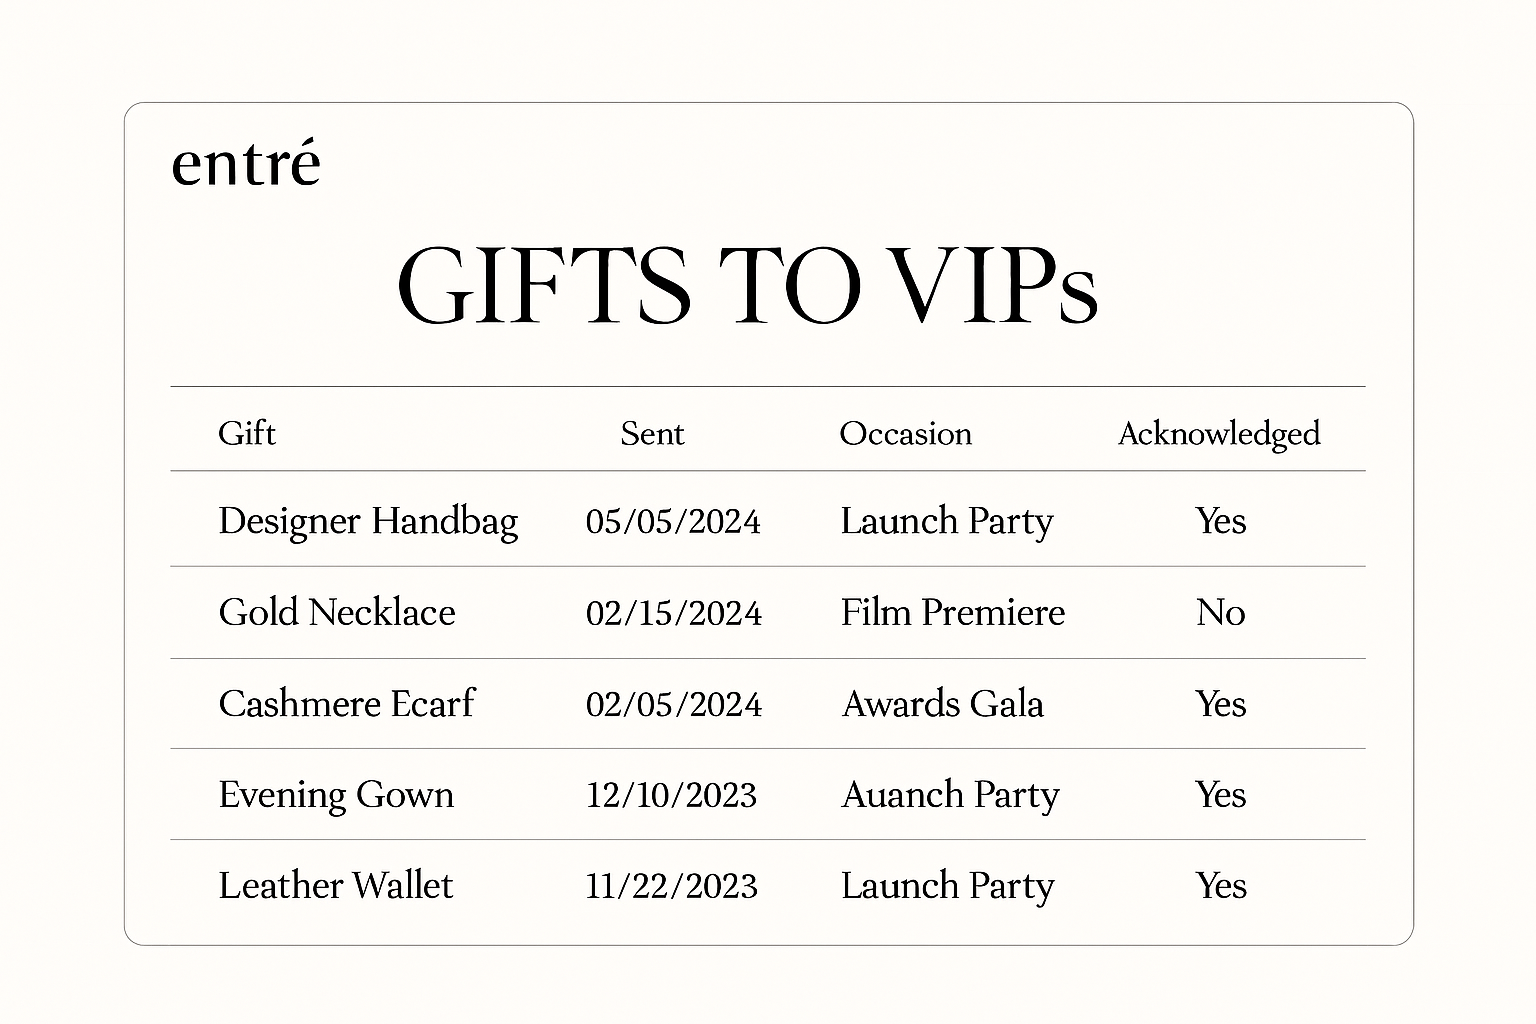Click the Film Premiere occasion

(x=952, y=612)
